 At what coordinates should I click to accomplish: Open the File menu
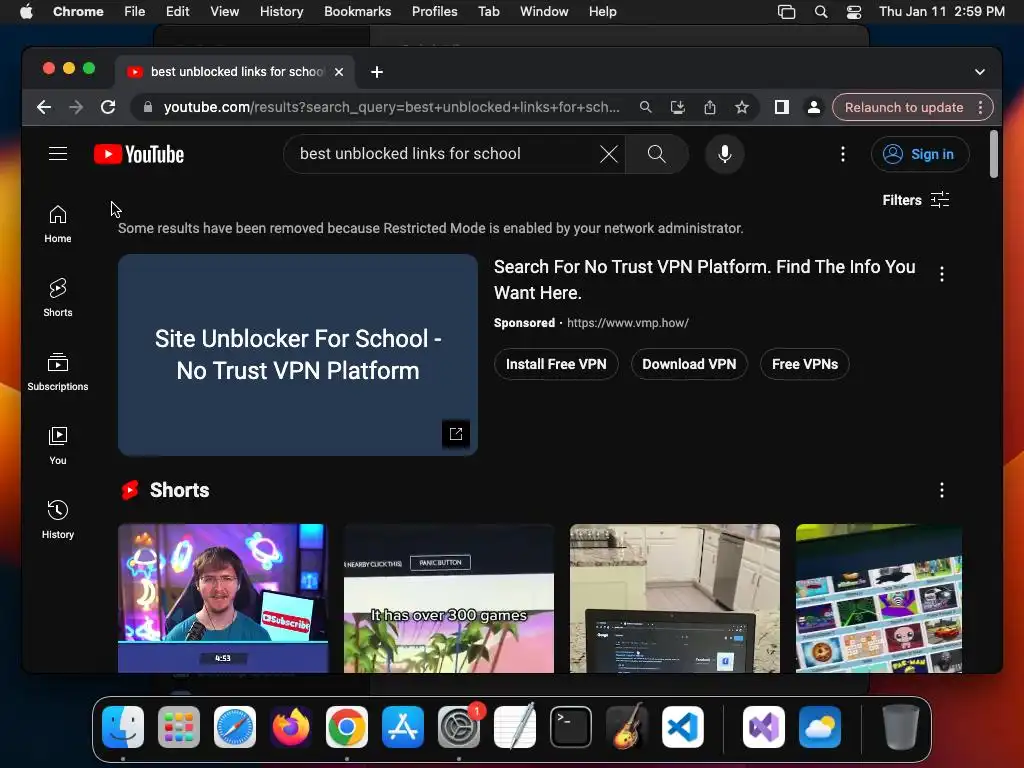click(135, 12)
